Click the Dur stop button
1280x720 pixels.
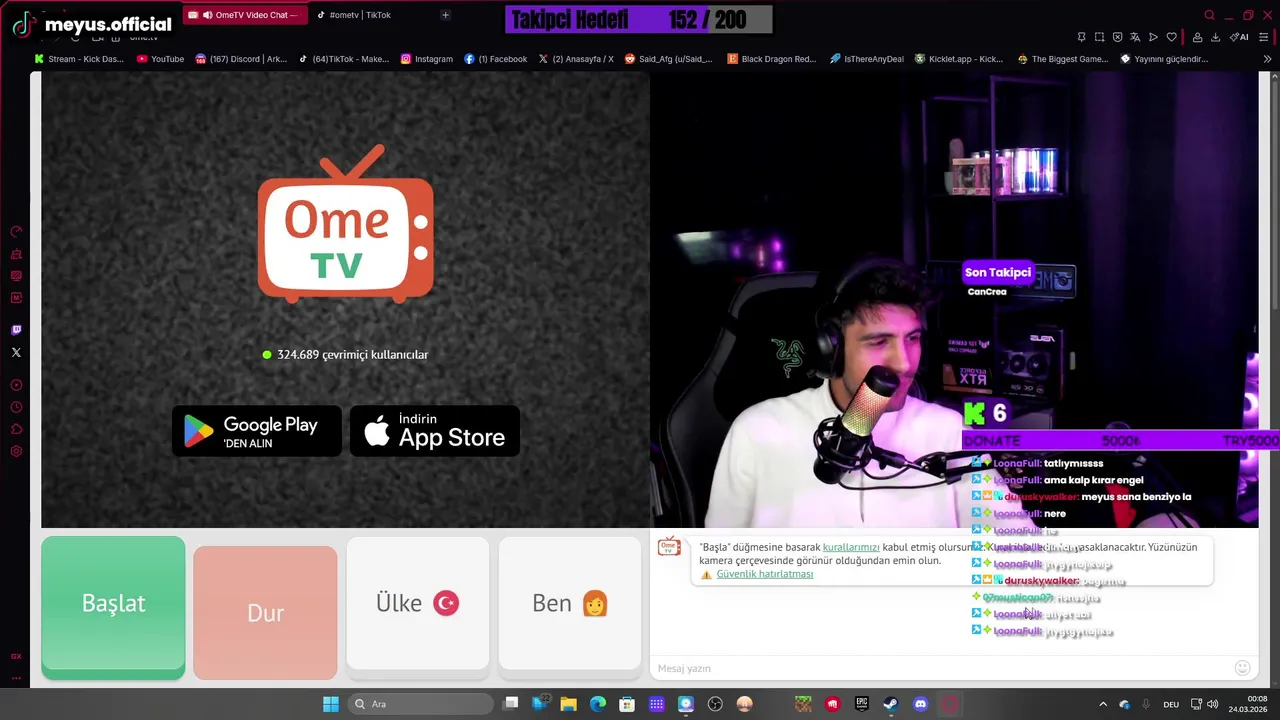point(265,613)
